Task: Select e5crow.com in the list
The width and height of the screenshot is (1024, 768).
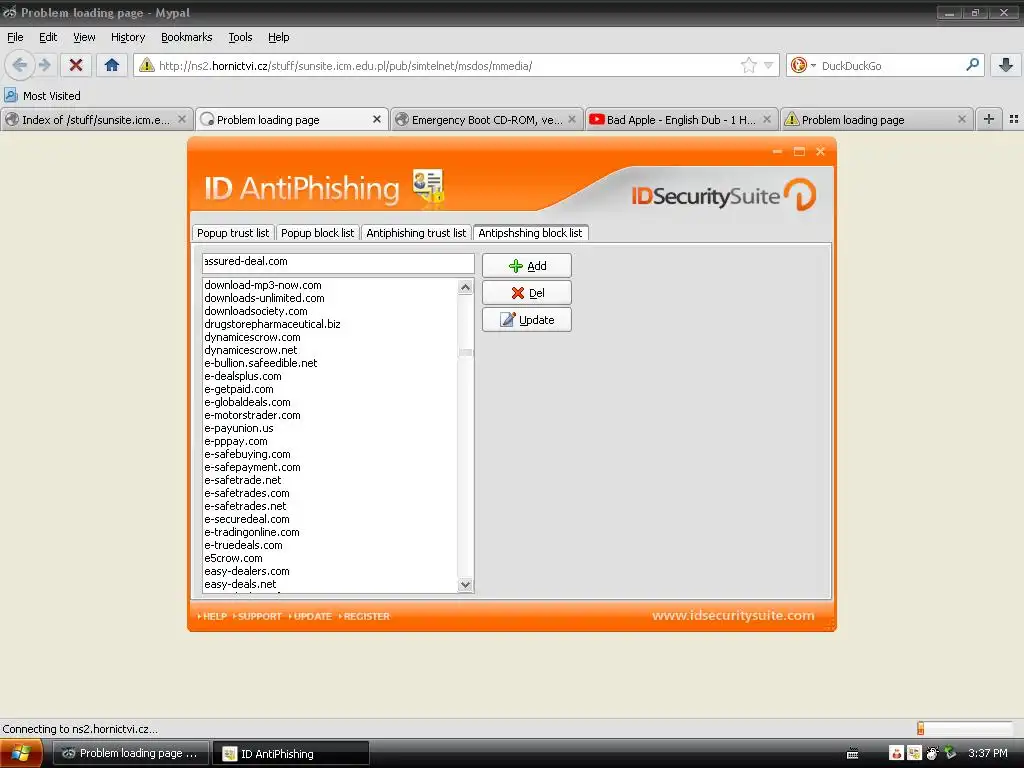Action: [233, 558]
